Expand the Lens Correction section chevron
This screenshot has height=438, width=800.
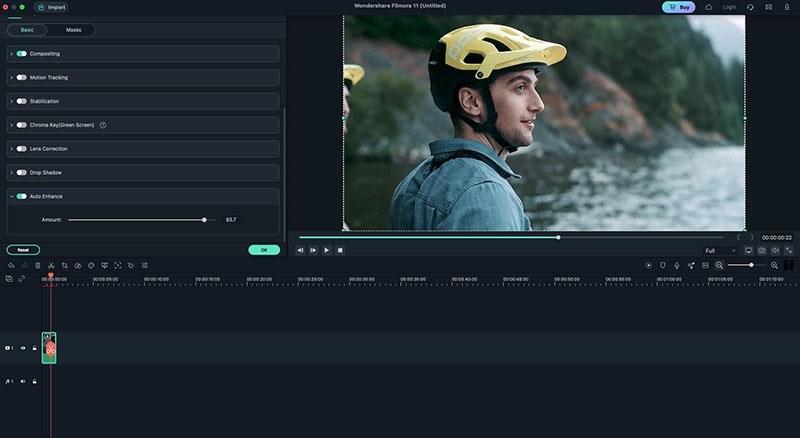[x=12, y=149]
